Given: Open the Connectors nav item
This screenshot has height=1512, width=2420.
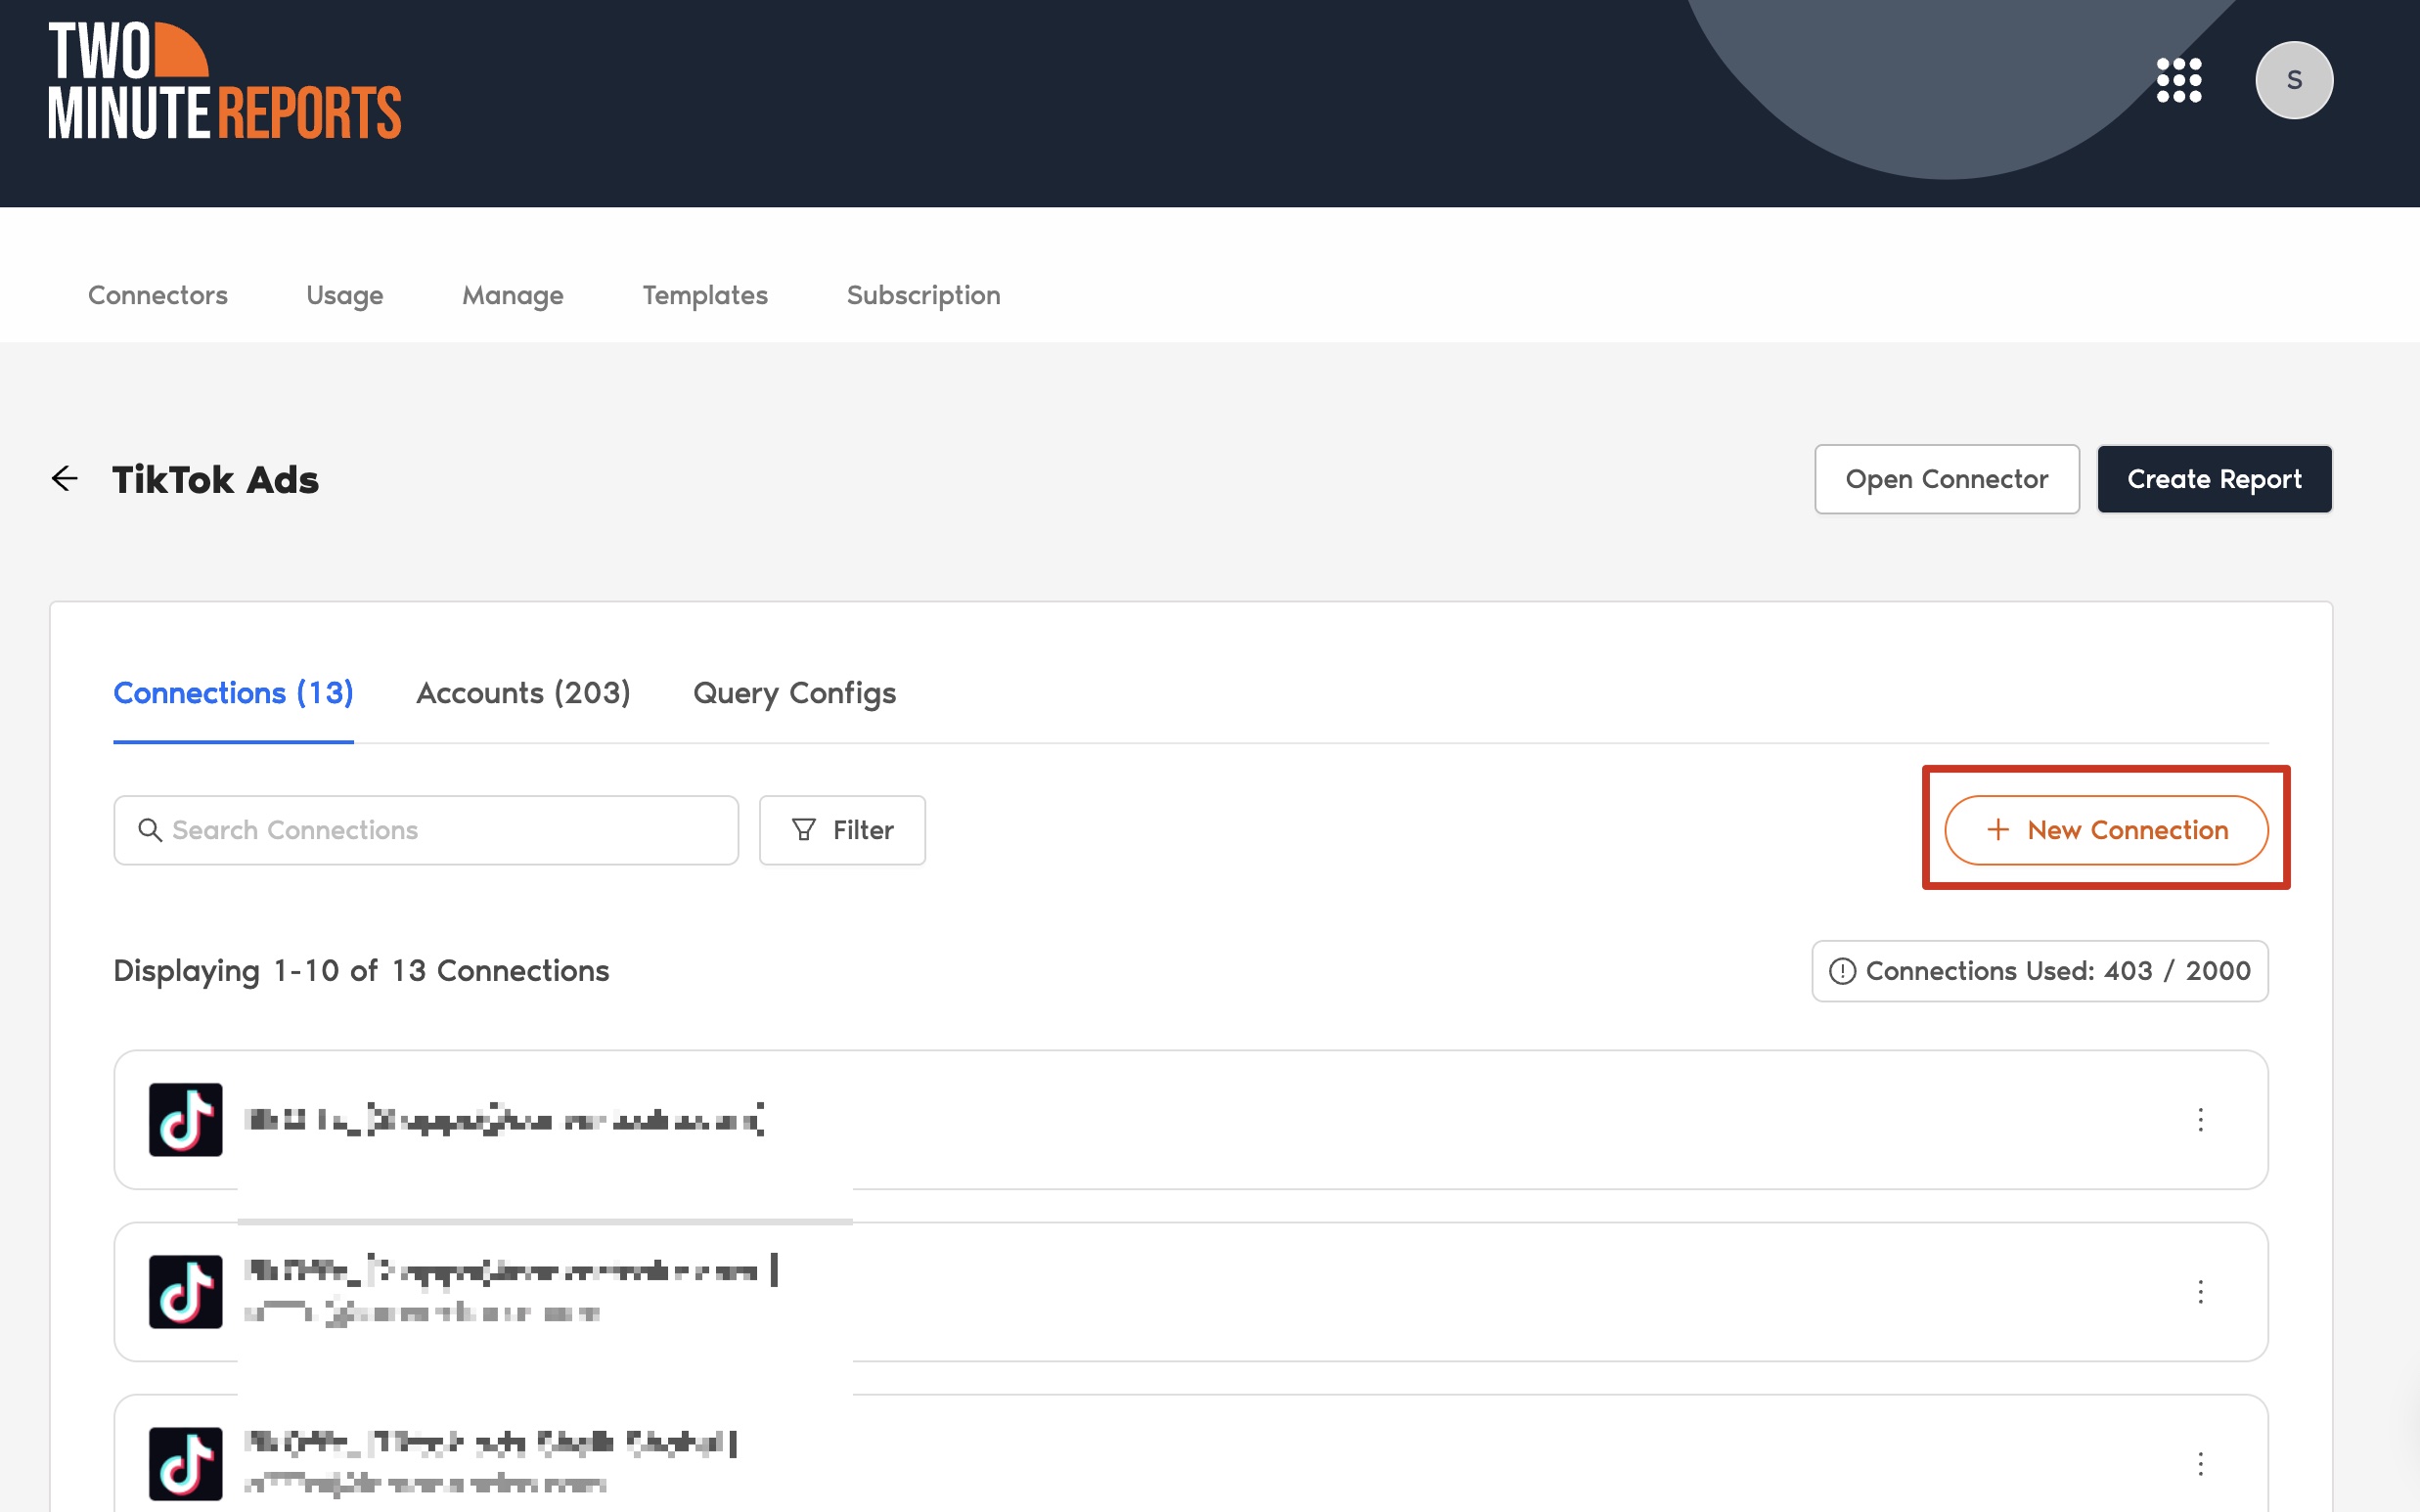Looking at the screenshot, I should (158, 295).
